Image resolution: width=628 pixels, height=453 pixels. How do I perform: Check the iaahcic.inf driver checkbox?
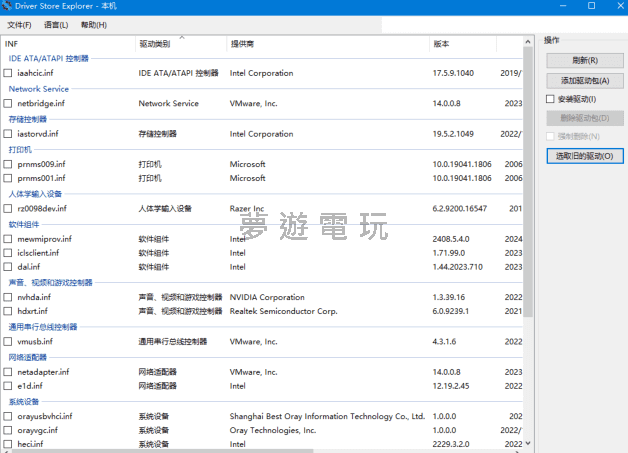9,74
